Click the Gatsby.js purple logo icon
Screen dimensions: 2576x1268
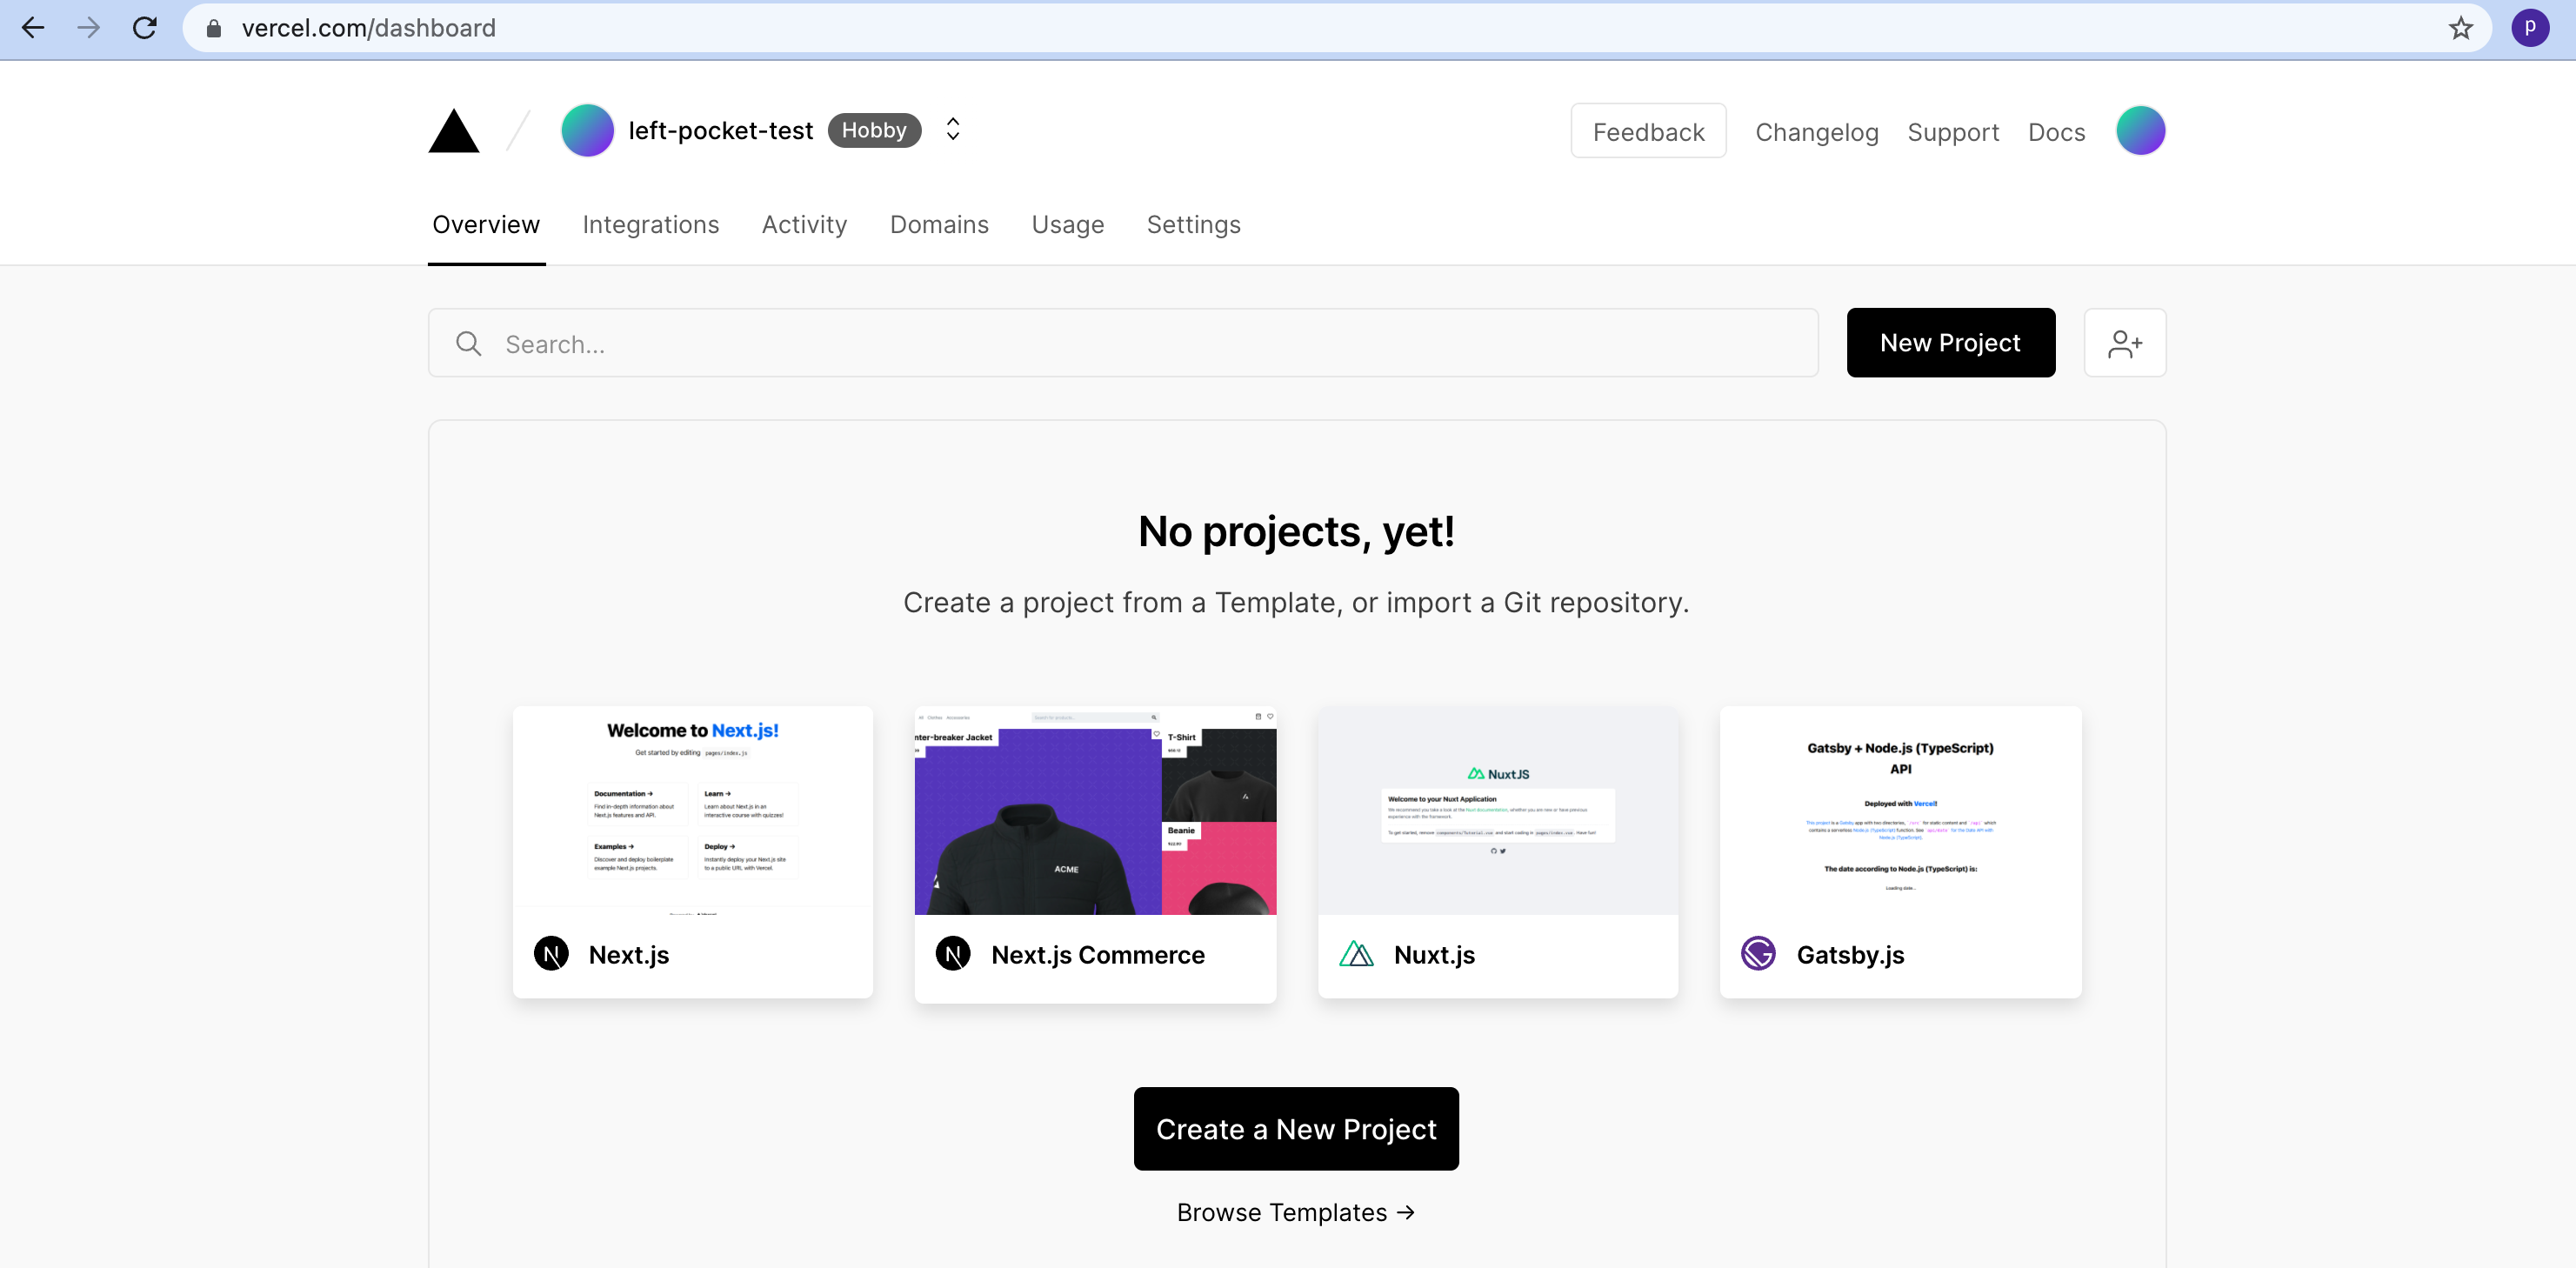pyautogui.click(x=1758, y=953)
